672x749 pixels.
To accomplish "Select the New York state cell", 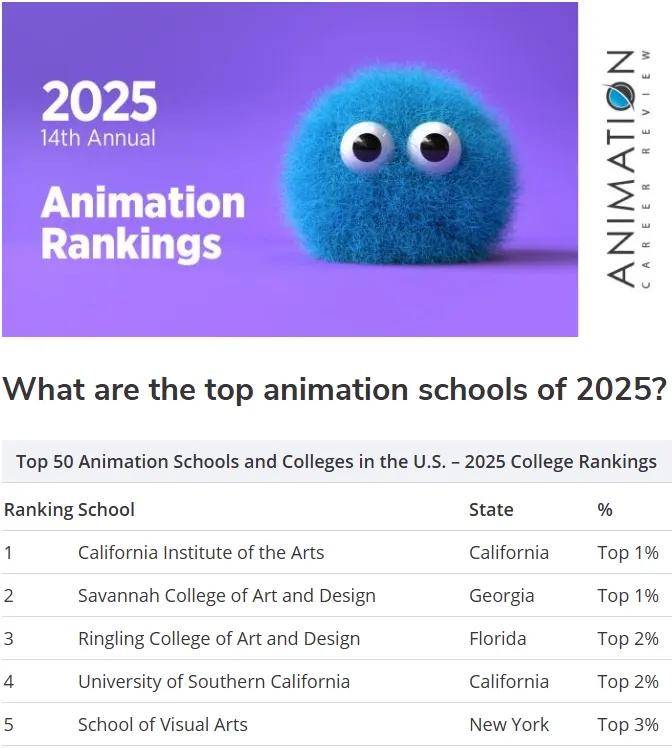I will coord(507,724).
